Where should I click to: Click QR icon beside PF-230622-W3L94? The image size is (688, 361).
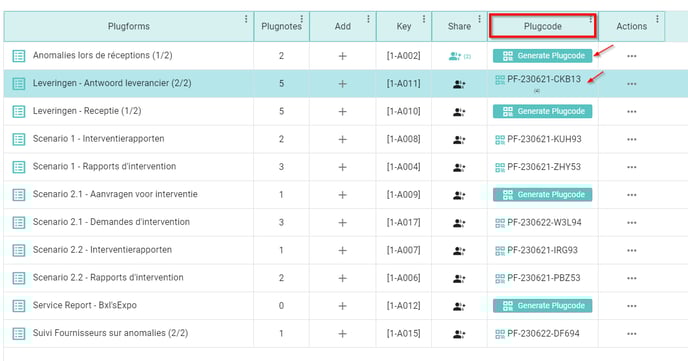coord(500,223)
